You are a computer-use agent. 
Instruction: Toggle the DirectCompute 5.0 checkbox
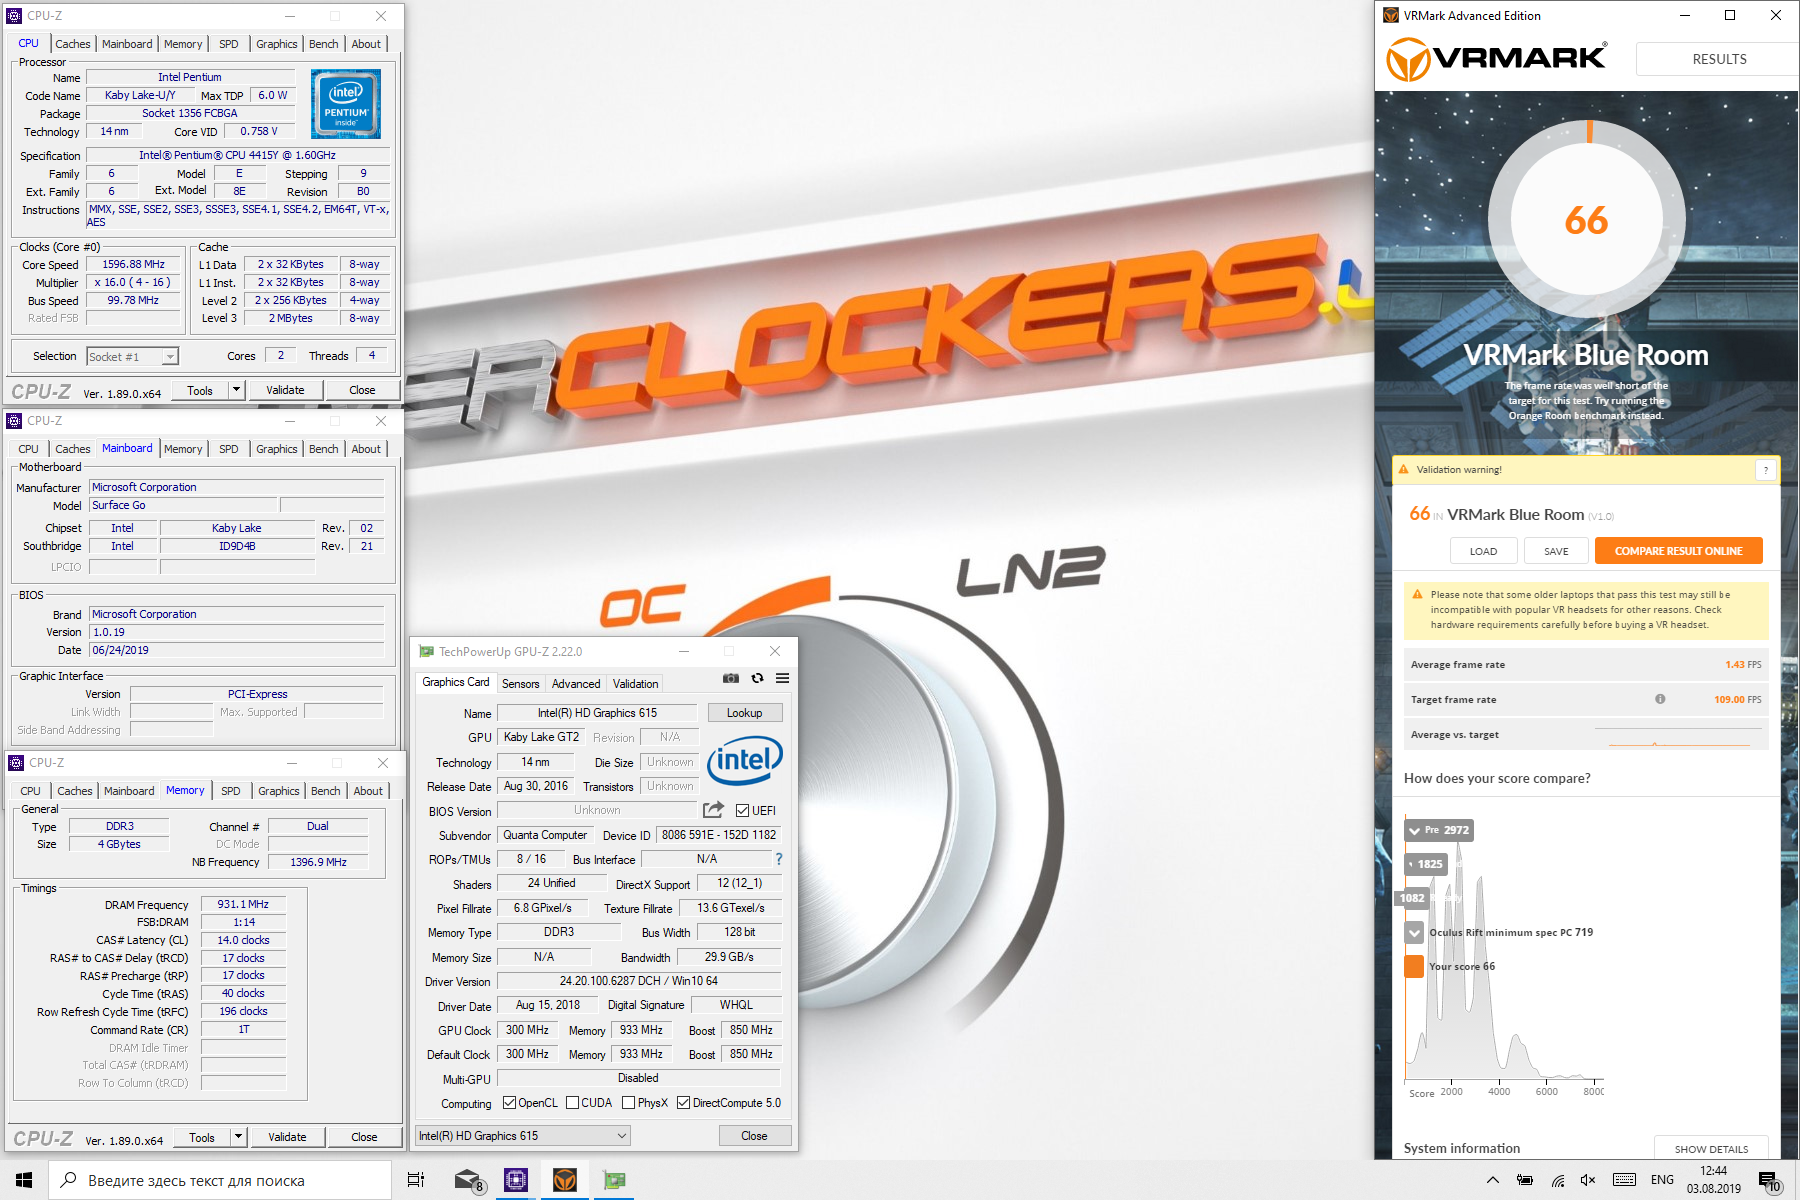point(683,1103)
